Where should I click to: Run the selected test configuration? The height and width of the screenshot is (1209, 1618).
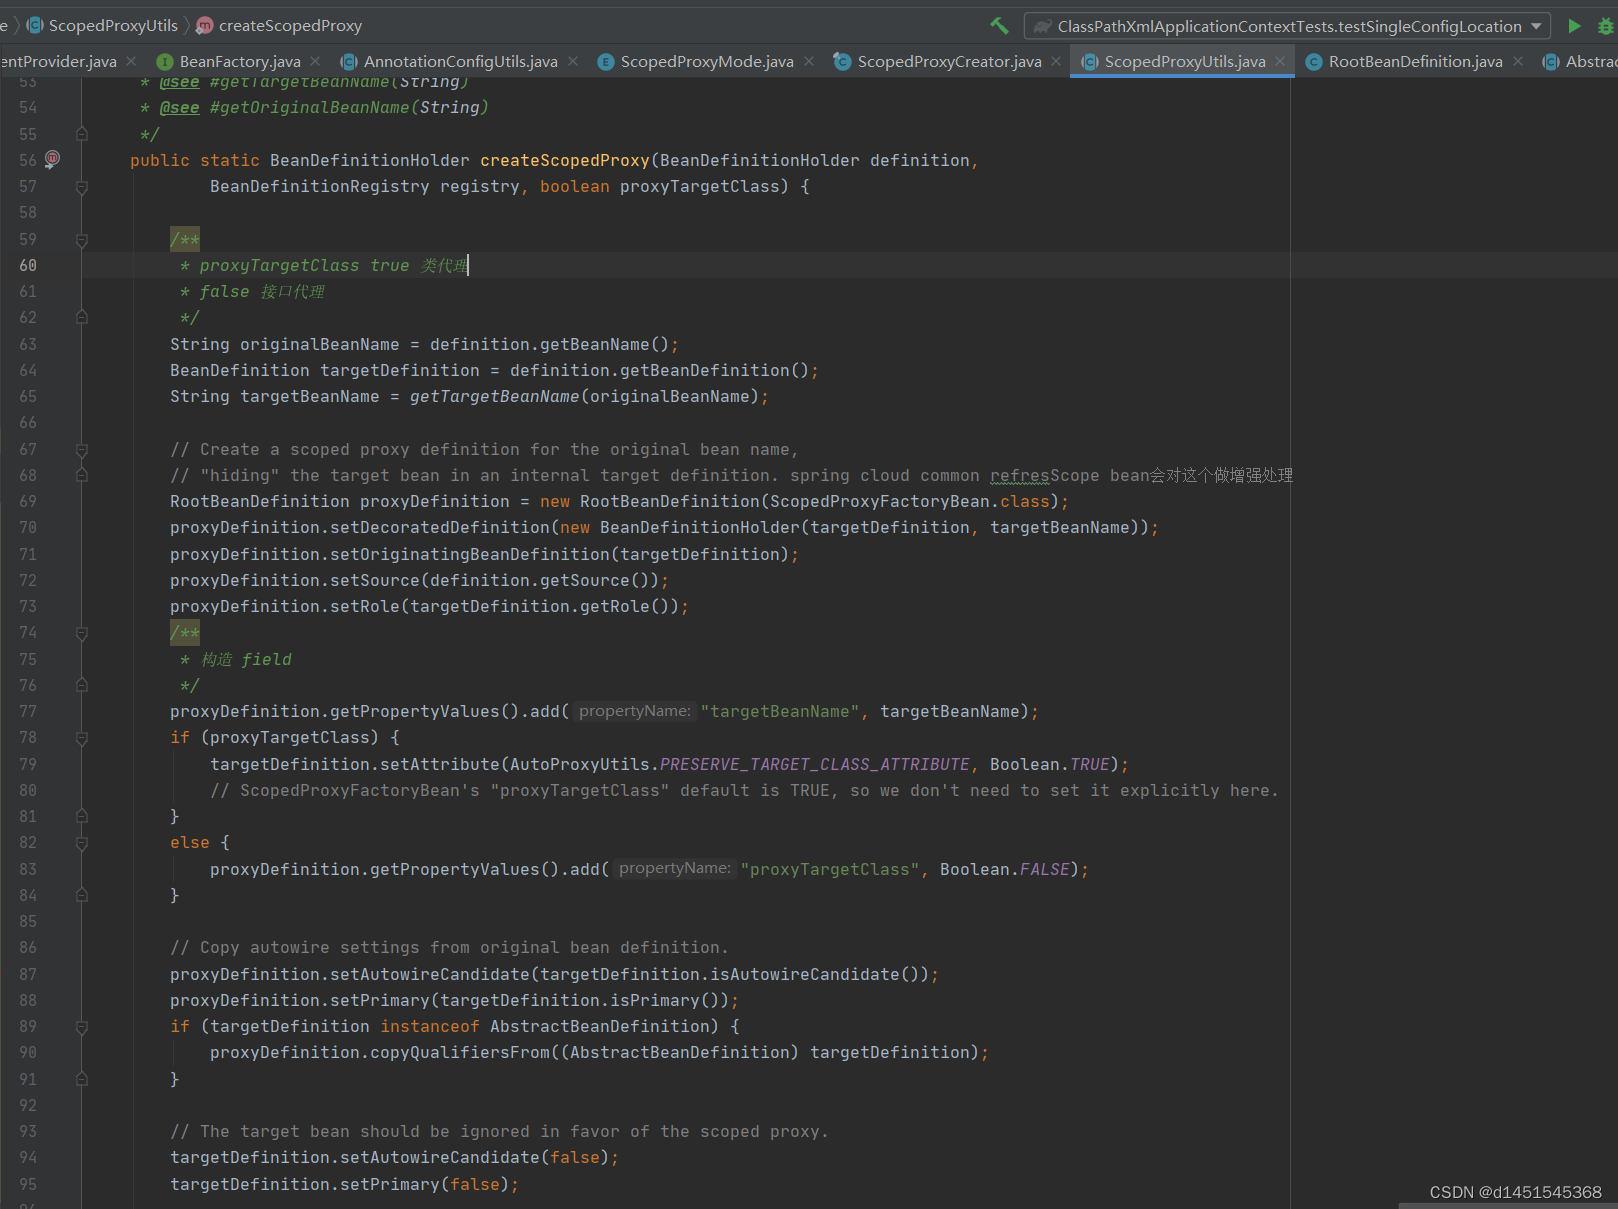1574,26
